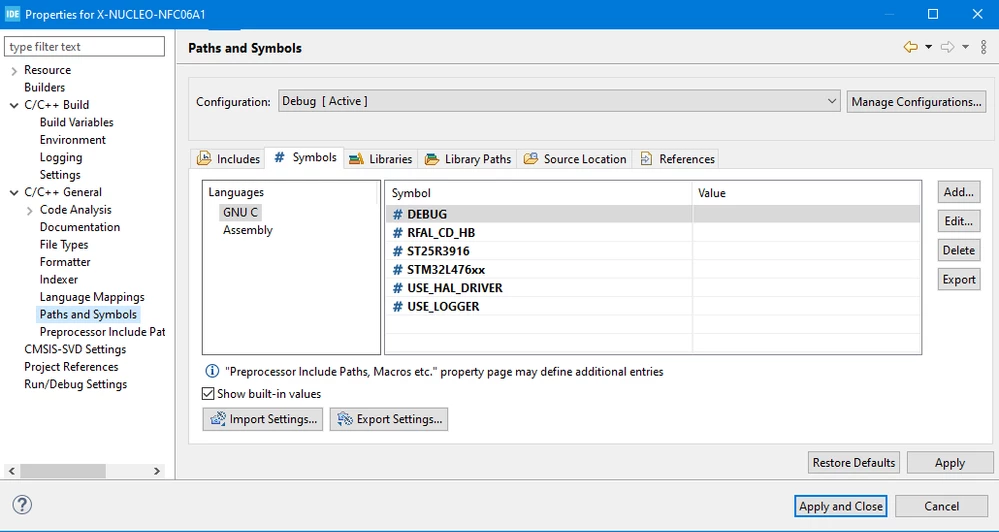
Task: Click the yellow back navigation arrow icon
Action: pos(910,47)
